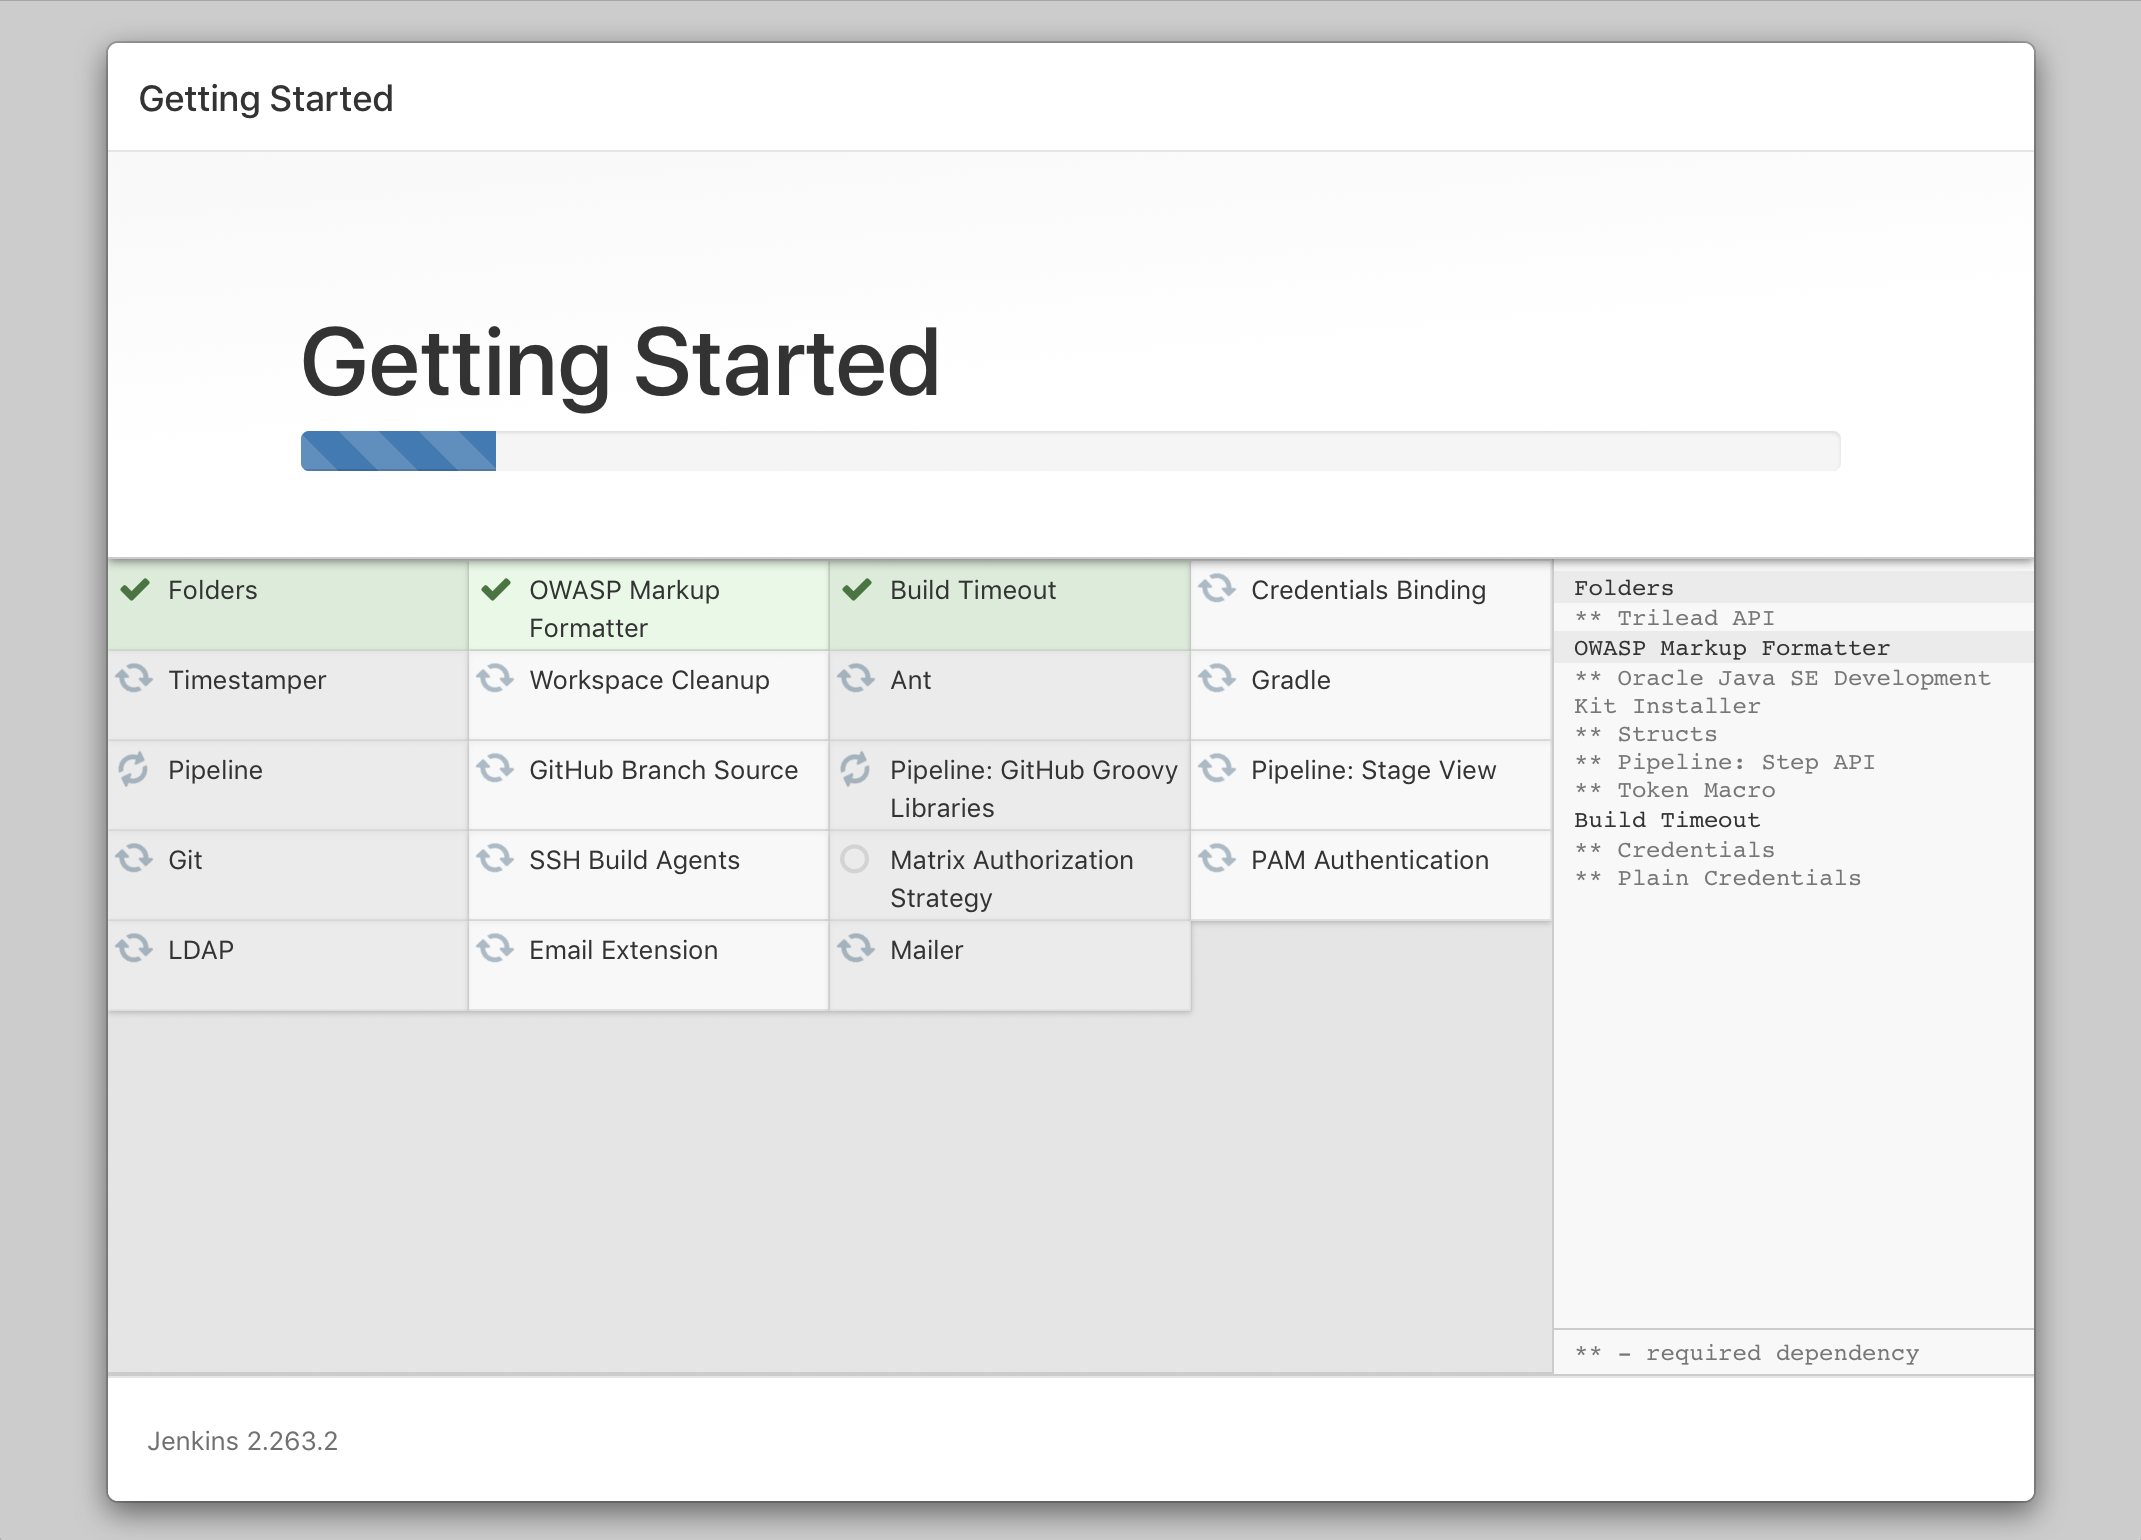Click the spinner icon next to Timestamper
Image resolution: width=2141 pixels, height=1540 pixels.
point(134,678)
